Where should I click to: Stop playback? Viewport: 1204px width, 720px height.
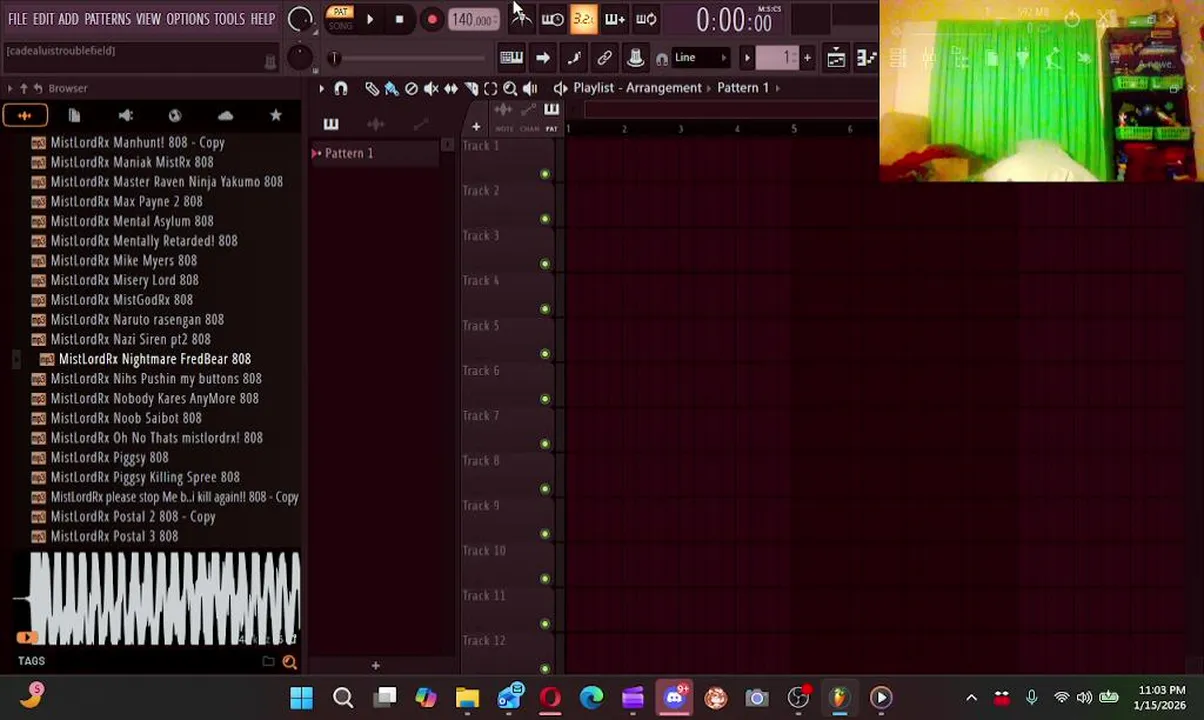pyautogui.click(x=399, y=19)
